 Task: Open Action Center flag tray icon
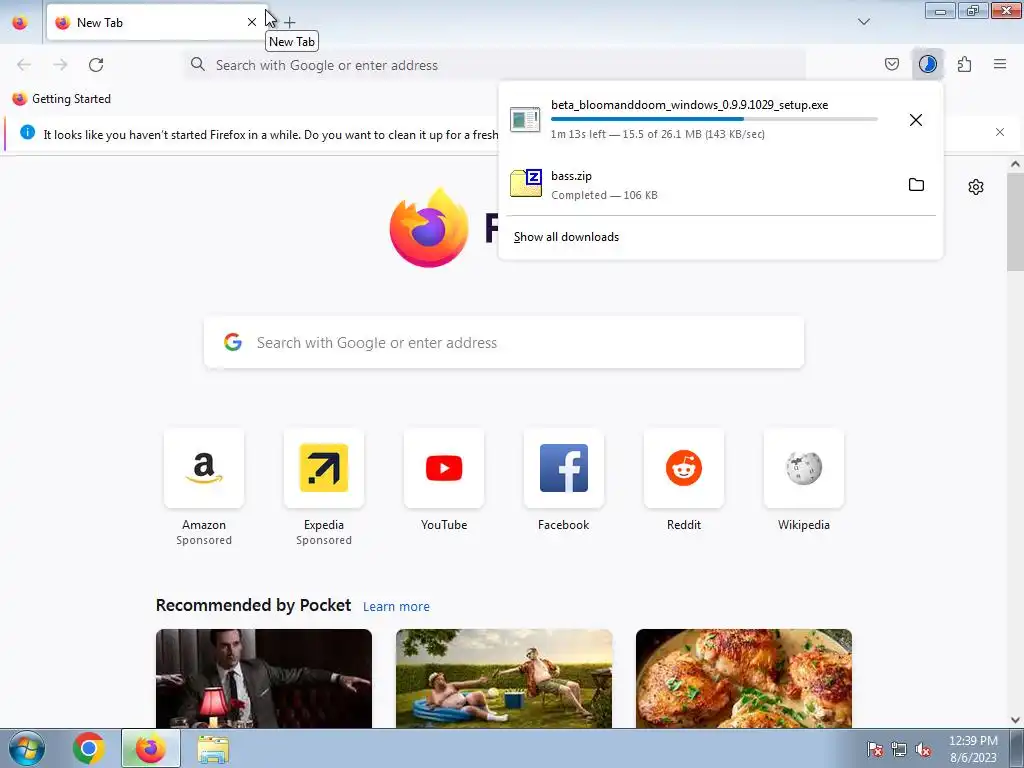pos(875,749)
